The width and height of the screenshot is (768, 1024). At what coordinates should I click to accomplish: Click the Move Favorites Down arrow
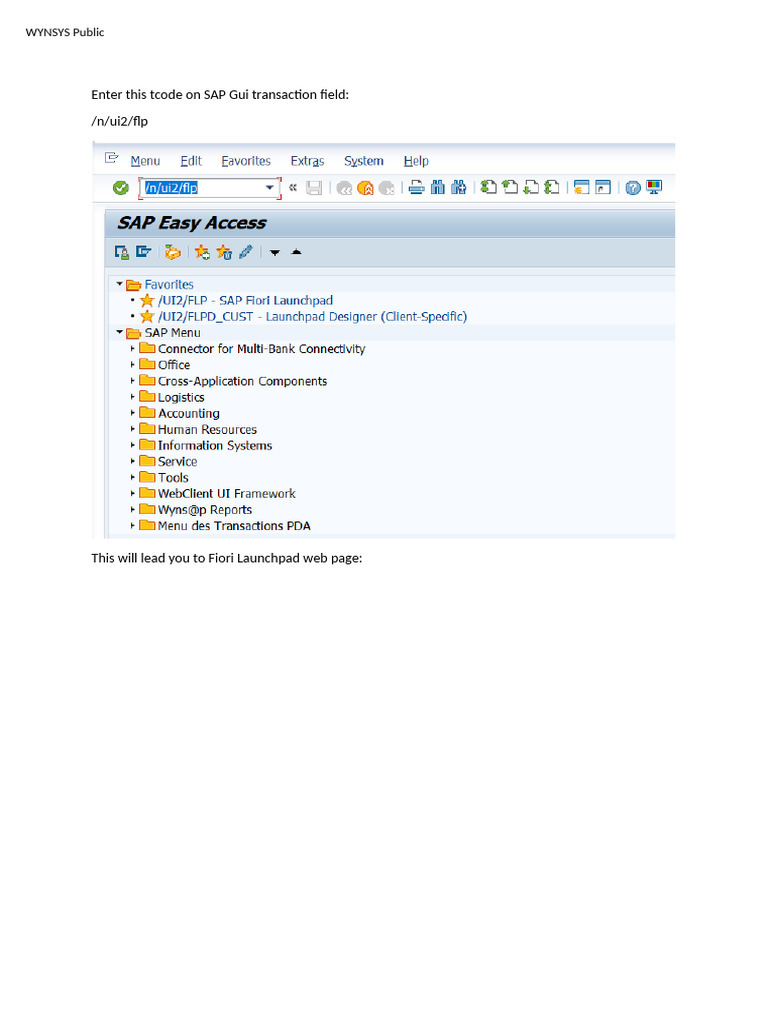click(x=275, y=253)
